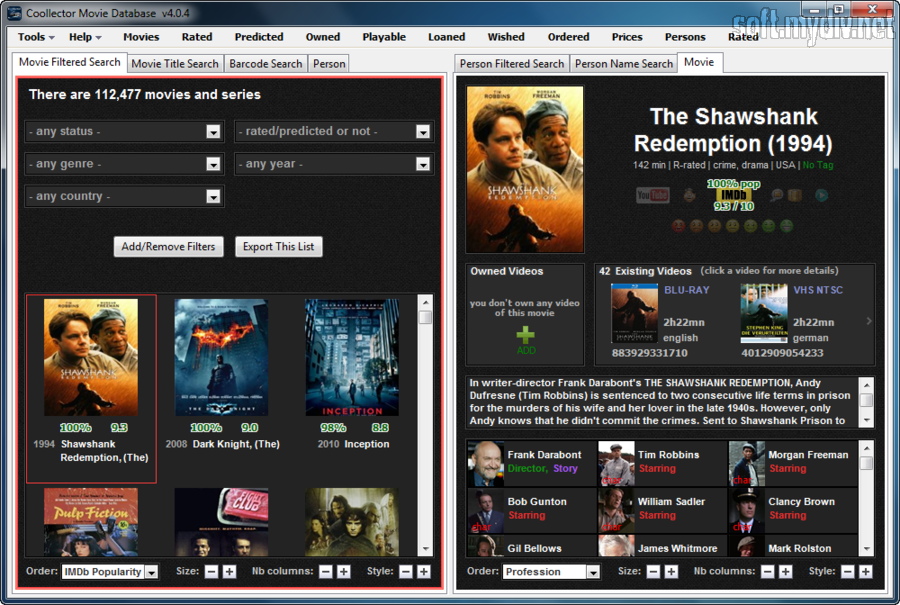Open Morgan Freeman's person entry

[x=793, y=464]
